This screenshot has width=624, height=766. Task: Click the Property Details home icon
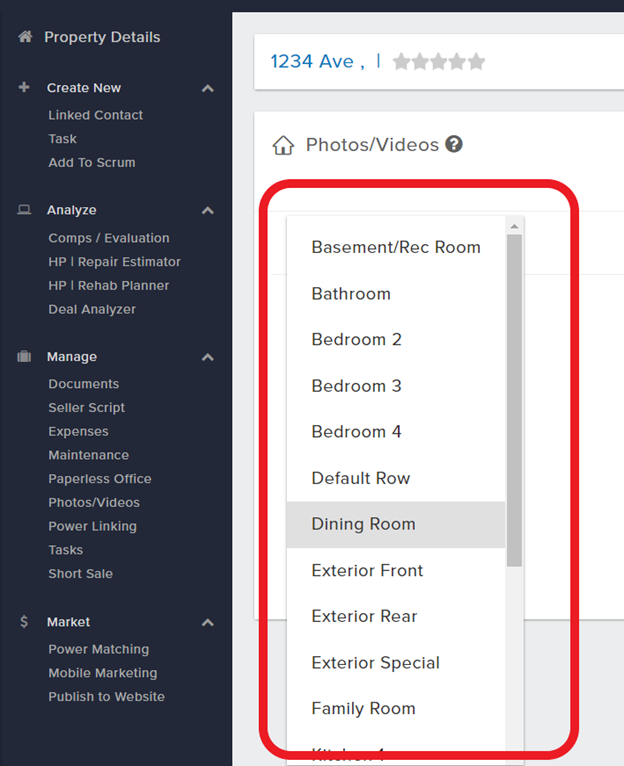click(x=25, y=37)
